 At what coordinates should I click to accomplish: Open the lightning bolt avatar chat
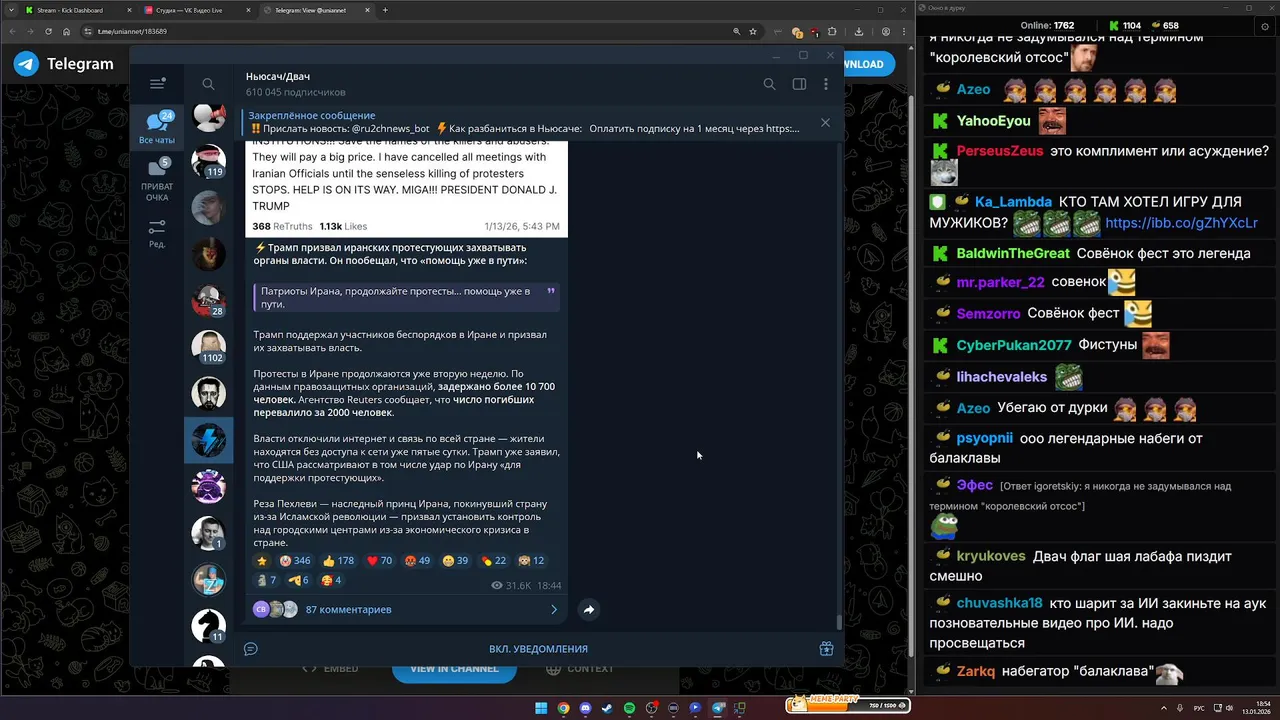pos(208,439)
